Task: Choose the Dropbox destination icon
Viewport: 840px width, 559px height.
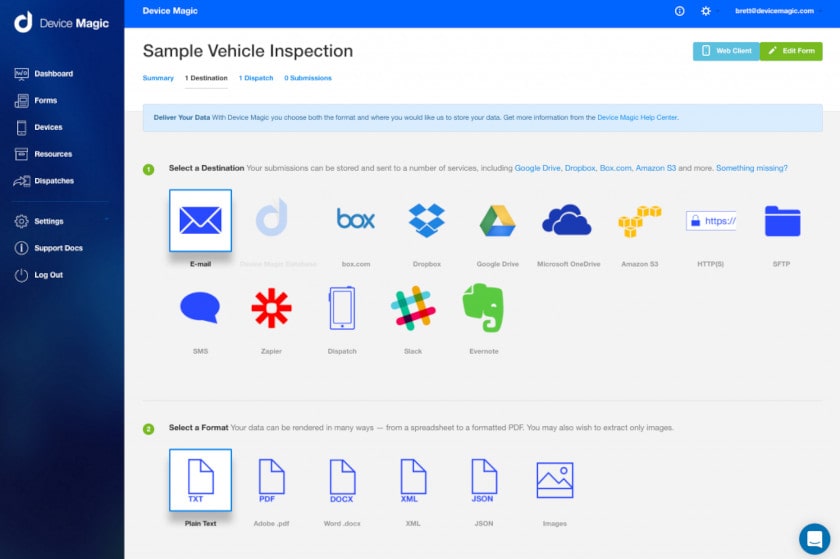Action: (x=426, y=220)
